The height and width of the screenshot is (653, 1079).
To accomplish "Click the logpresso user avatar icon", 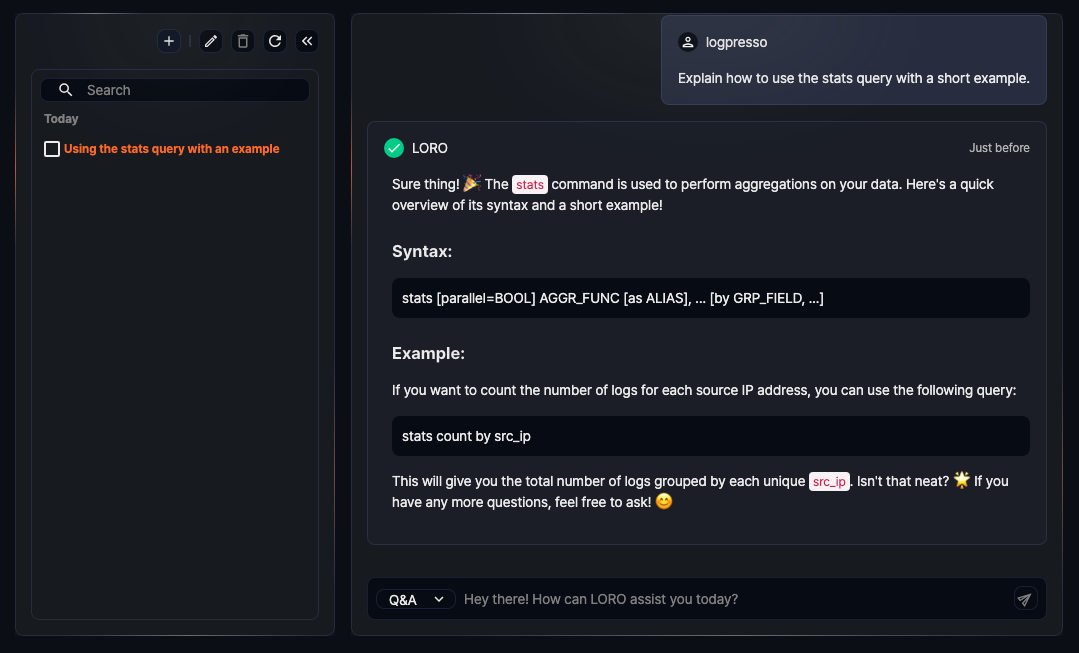I will (x=687, y=41).
